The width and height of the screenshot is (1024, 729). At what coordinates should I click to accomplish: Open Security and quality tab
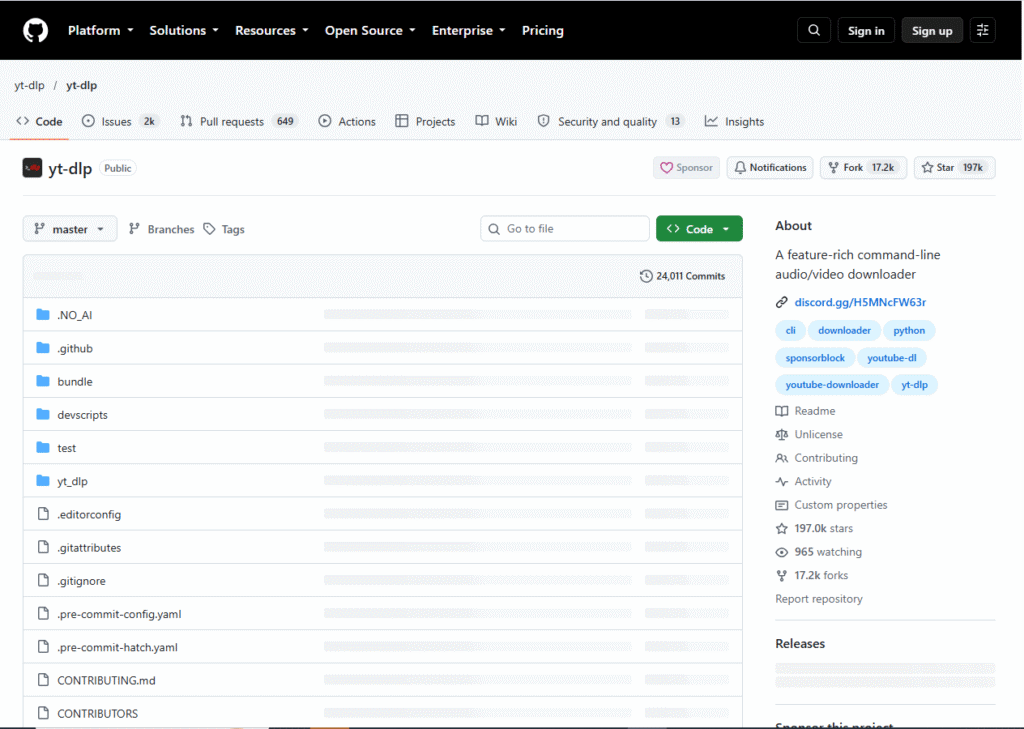coord(610,122)
